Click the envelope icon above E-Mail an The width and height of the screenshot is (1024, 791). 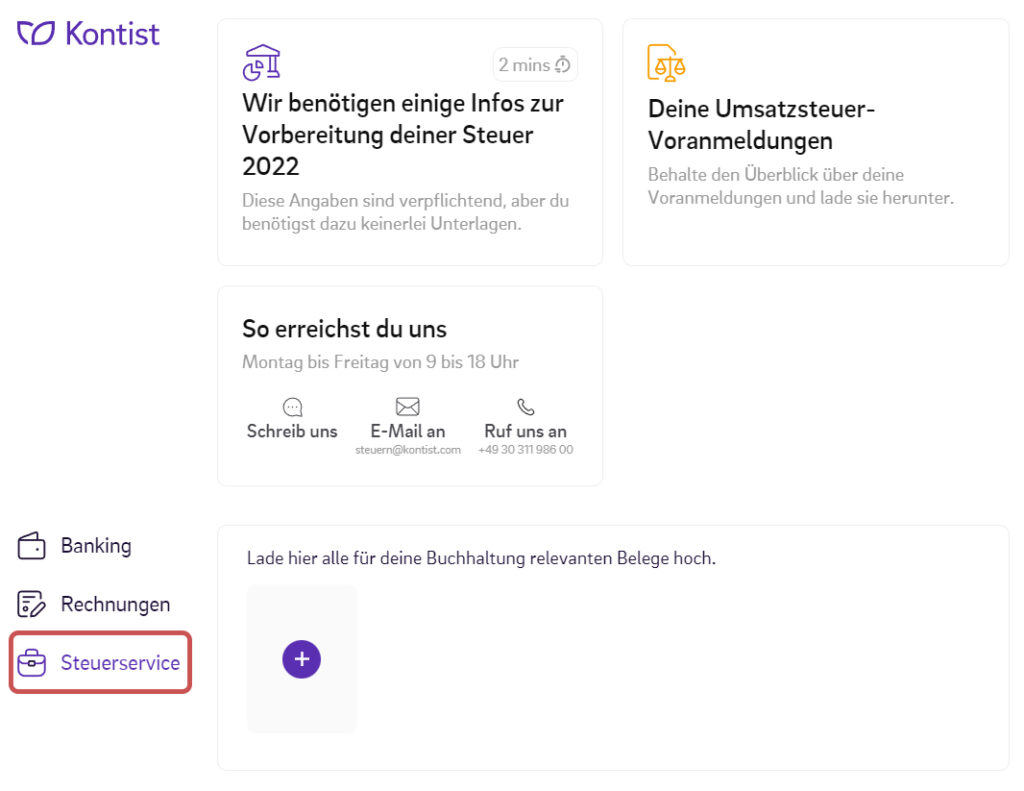[407, 406]
